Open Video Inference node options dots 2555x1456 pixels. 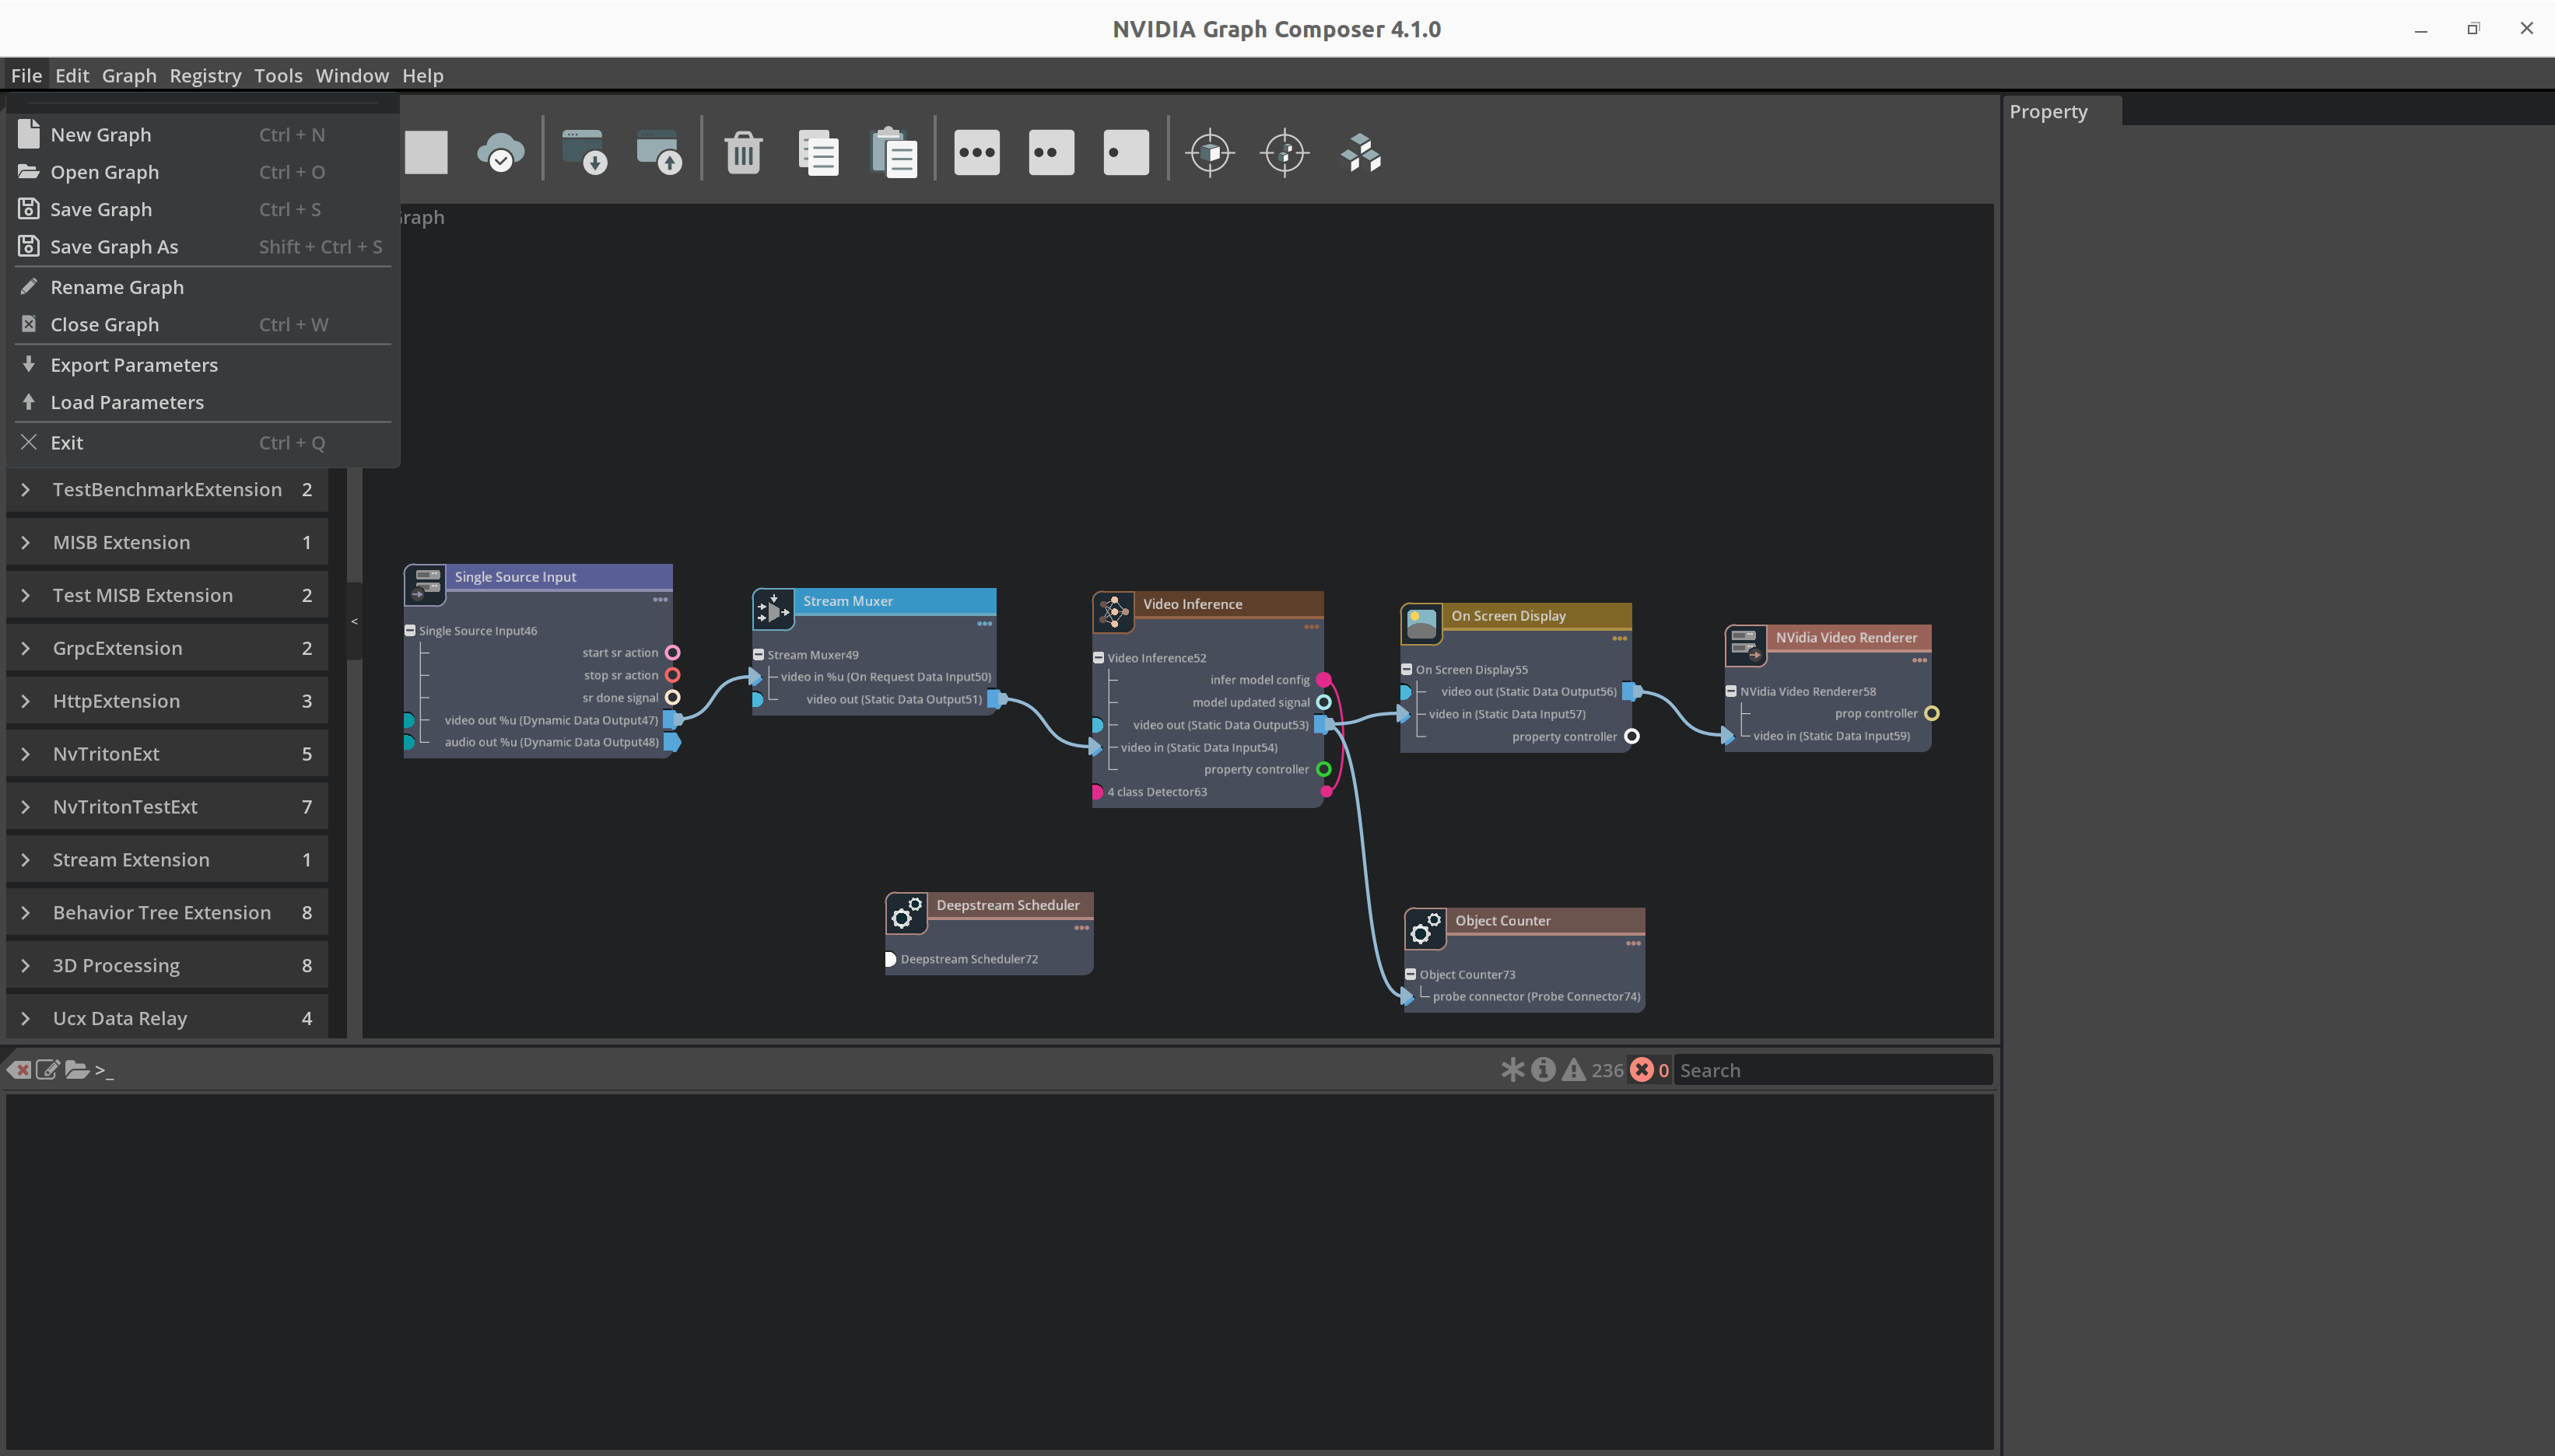1311,627
